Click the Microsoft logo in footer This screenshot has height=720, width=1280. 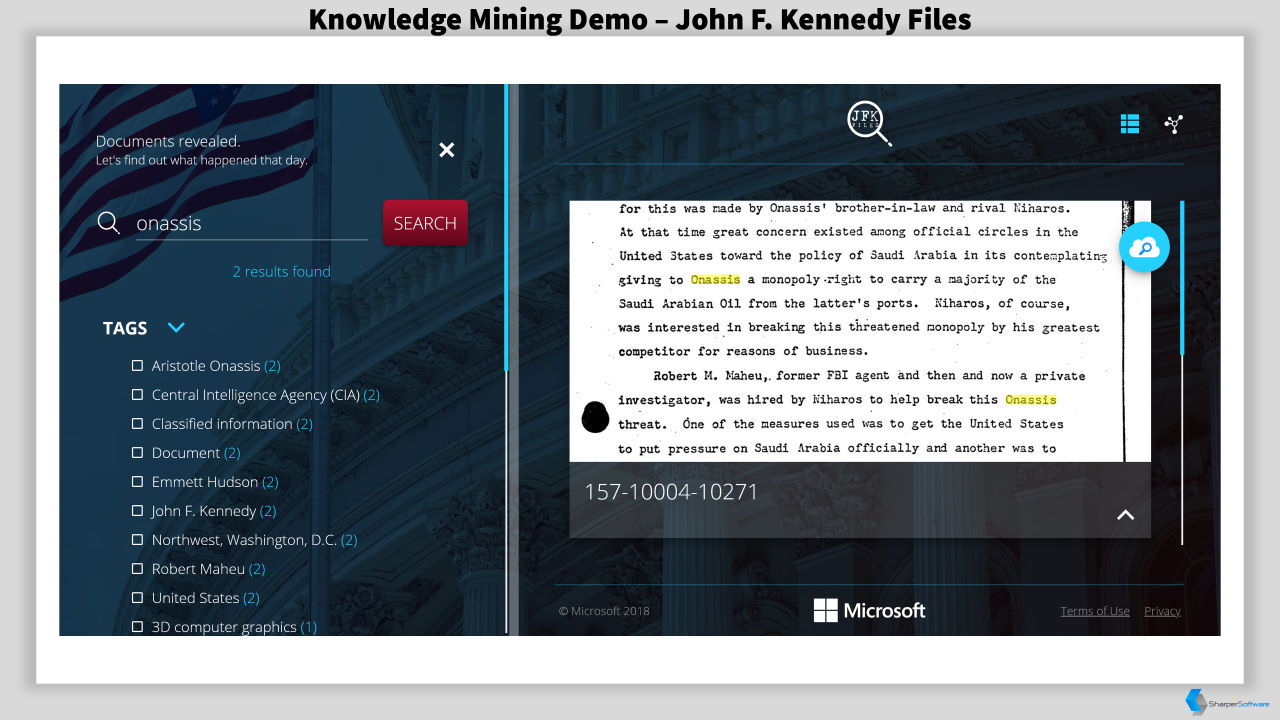click(869, 610)
